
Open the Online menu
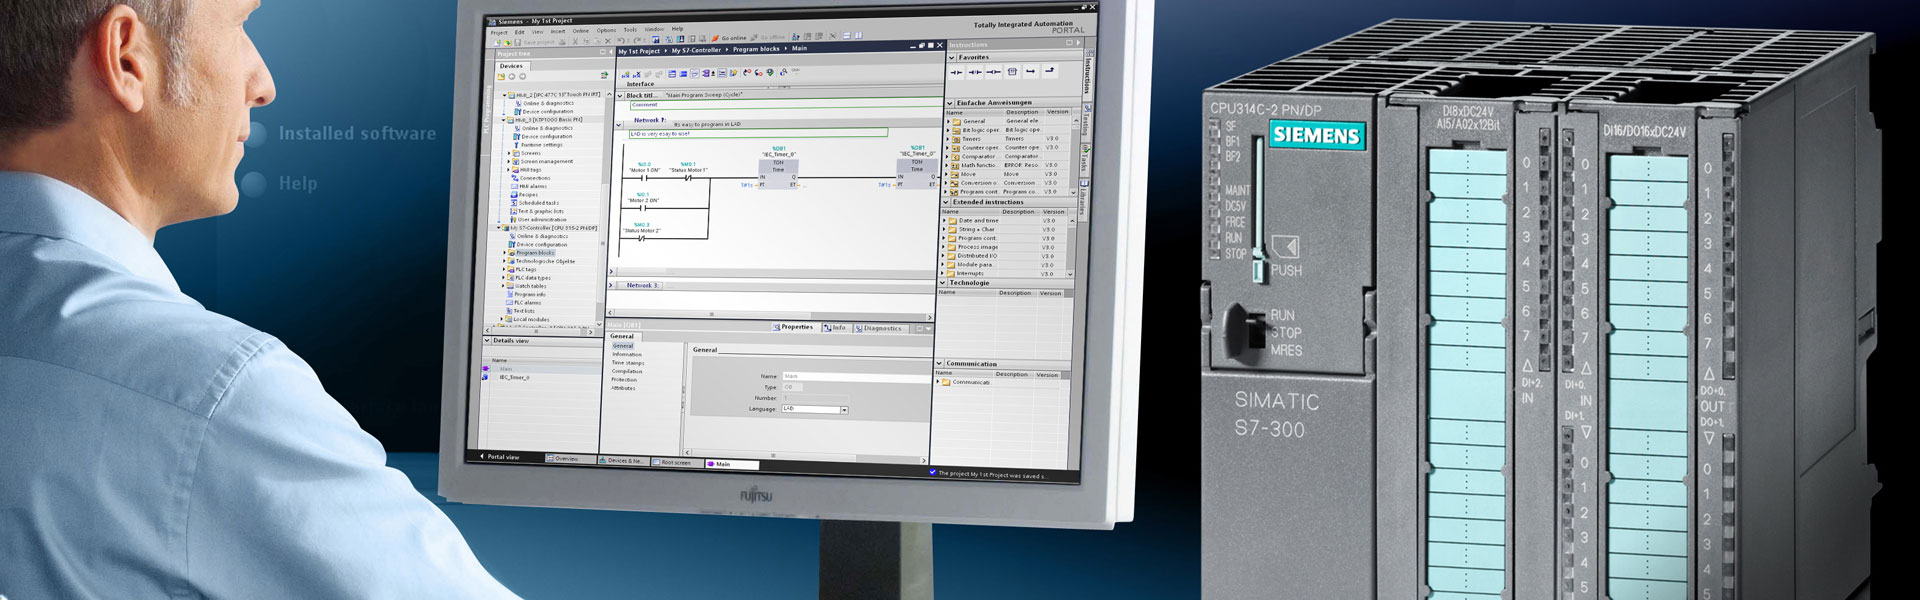(x=580, y=31)
